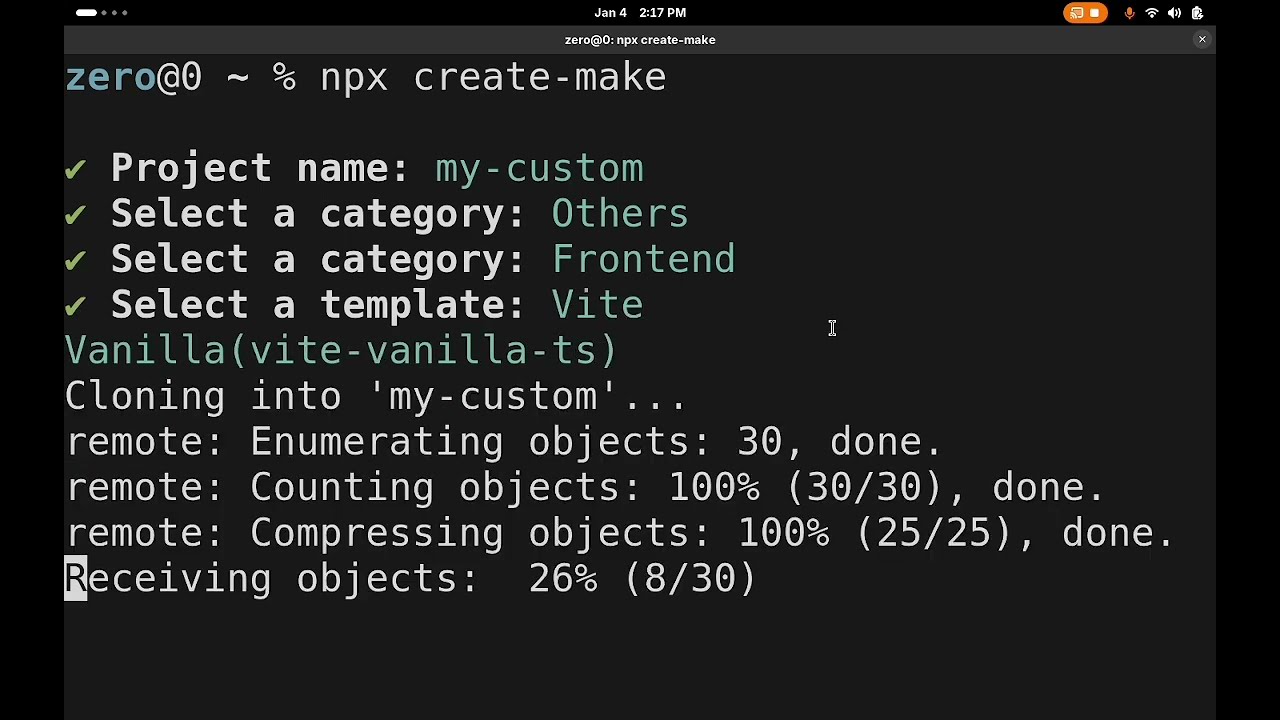Stop screen recording with the square button
This screenshot has width=1280, height=720.
click(x=1095, y=13)
